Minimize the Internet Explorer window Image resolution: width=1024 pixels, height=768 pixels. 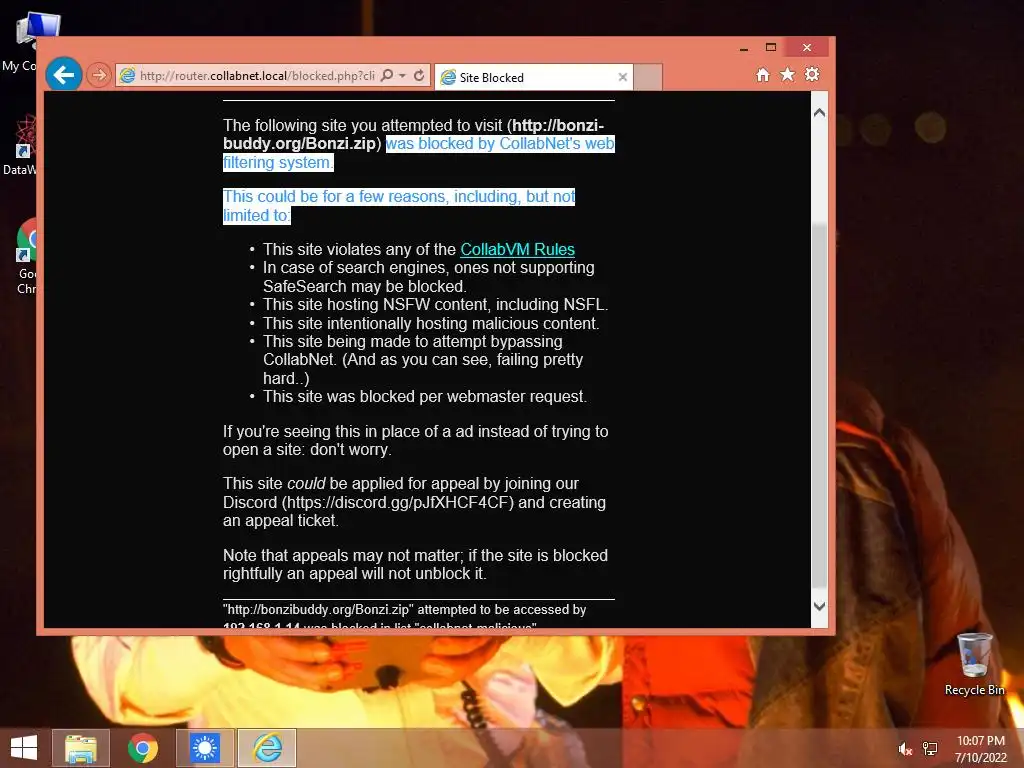point(743,48)
